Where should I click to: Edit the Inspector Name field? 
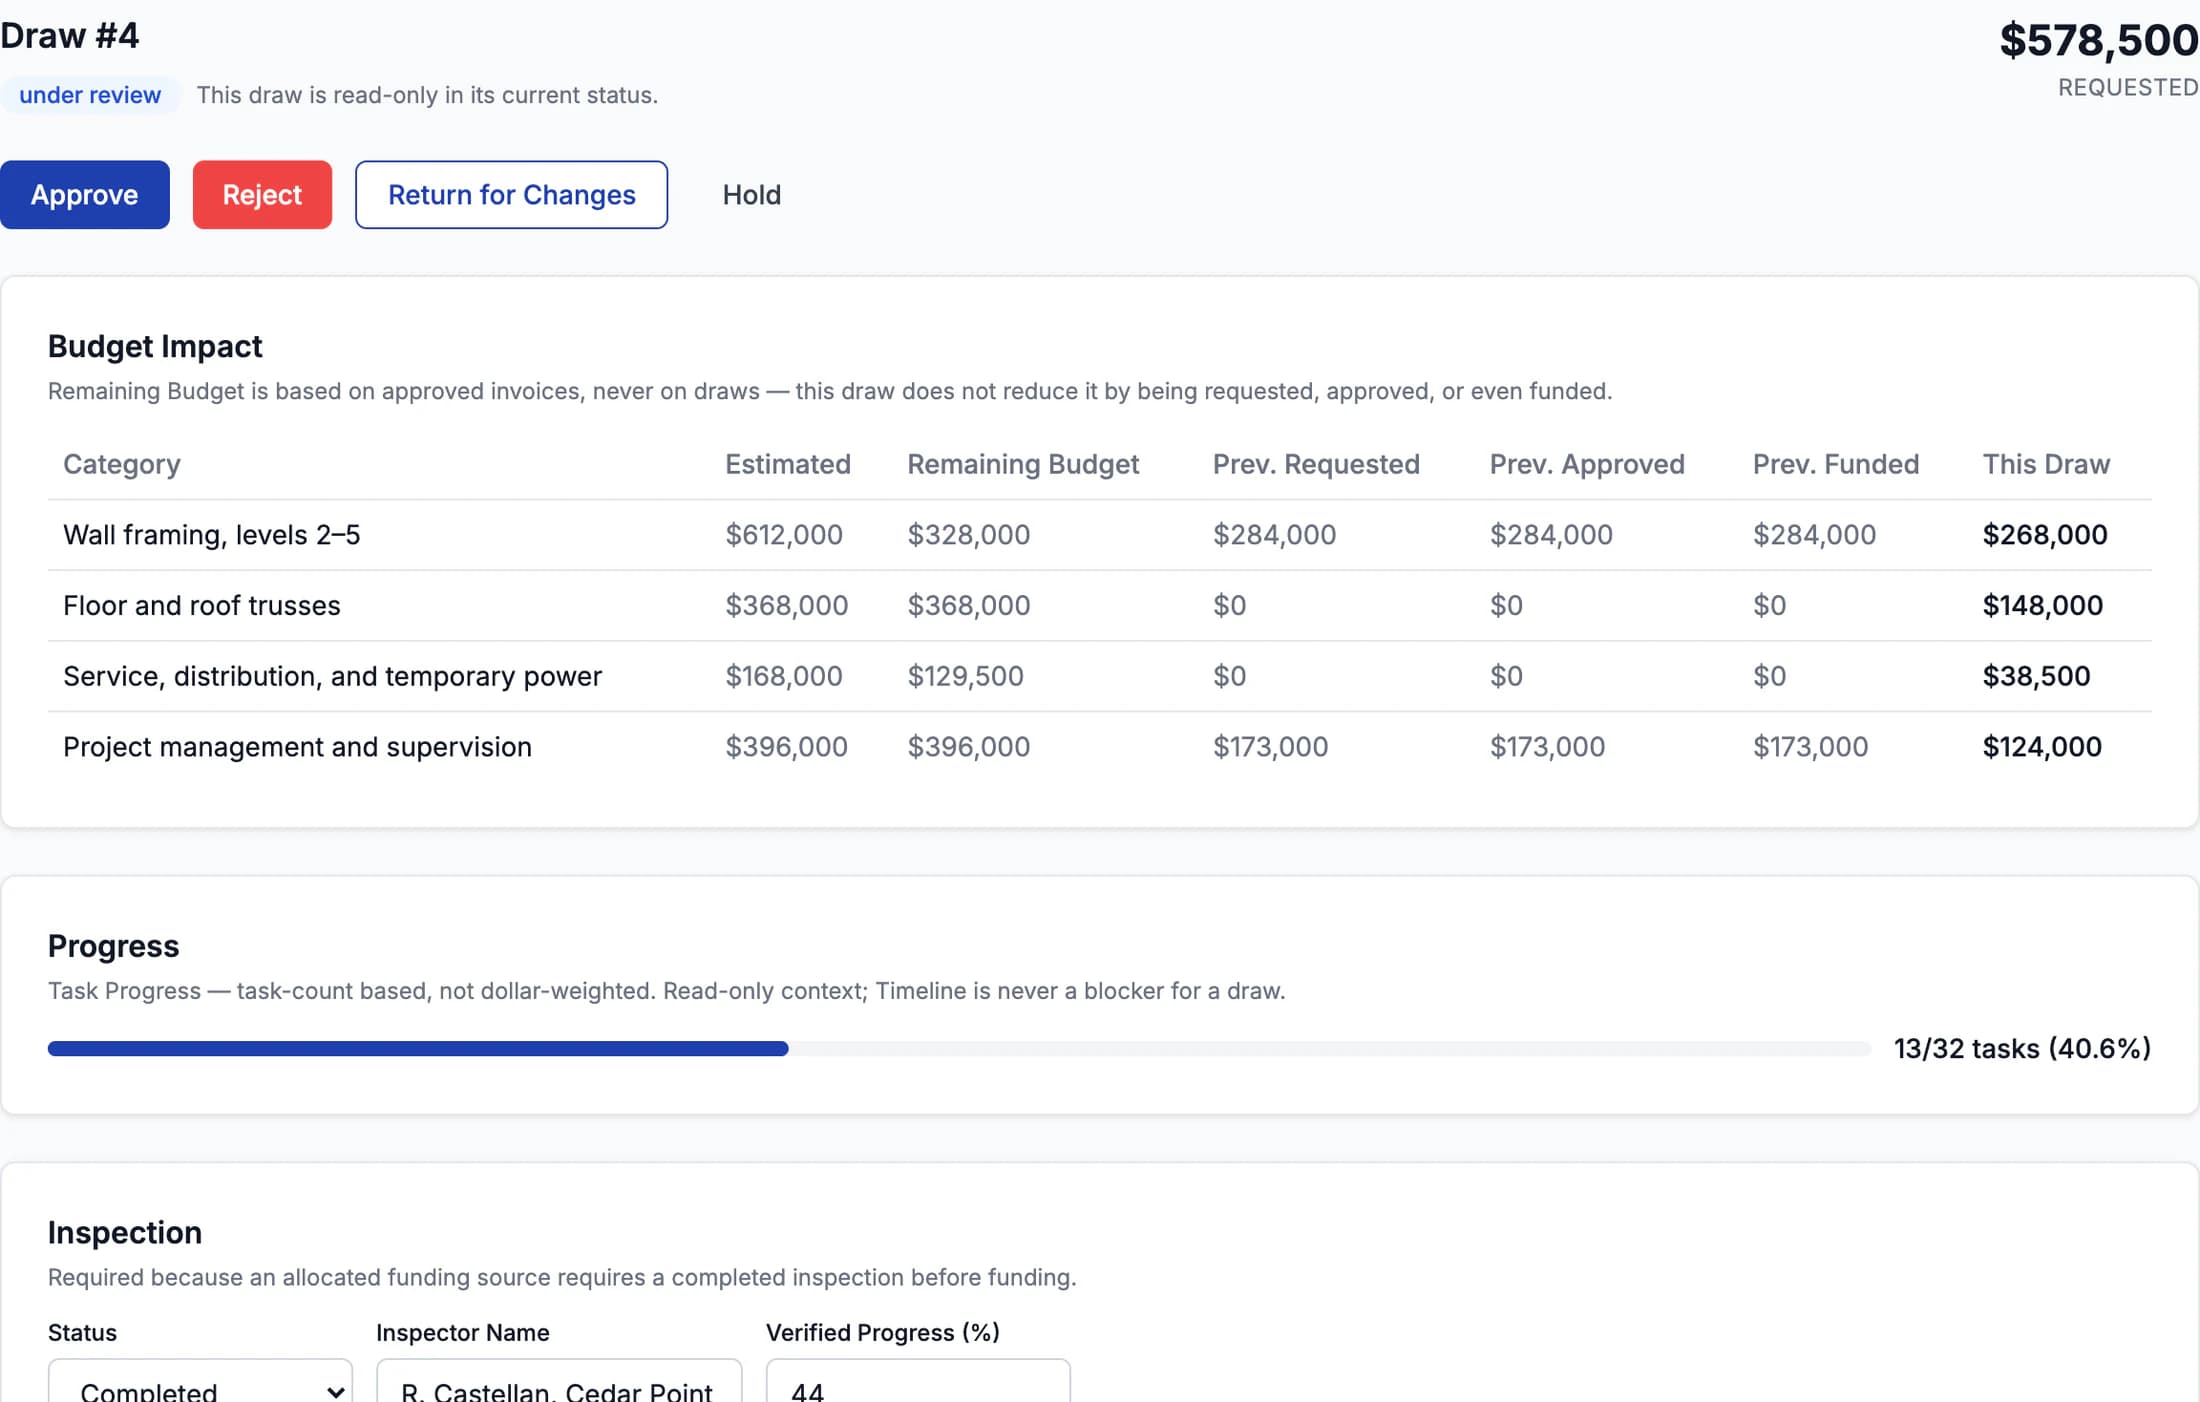559,1383
